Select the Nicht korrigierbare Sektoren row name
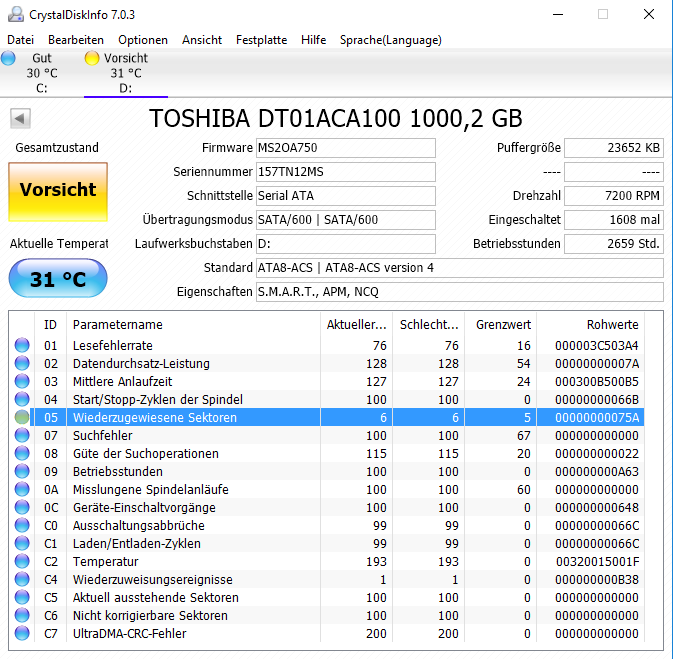673x659 pixels. pos(150,616)
